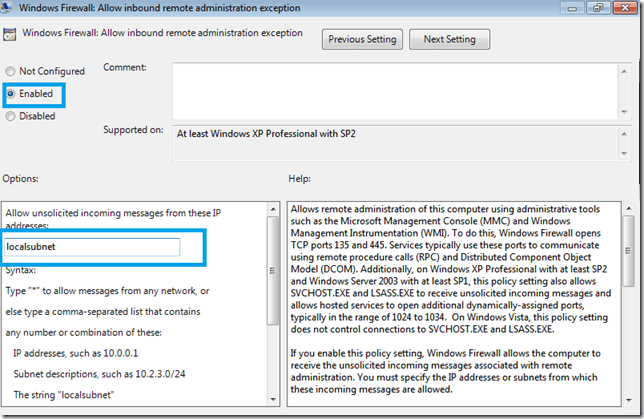Go to Previous Setting
This screenshot has width=644, height=419.
(360, 40)
